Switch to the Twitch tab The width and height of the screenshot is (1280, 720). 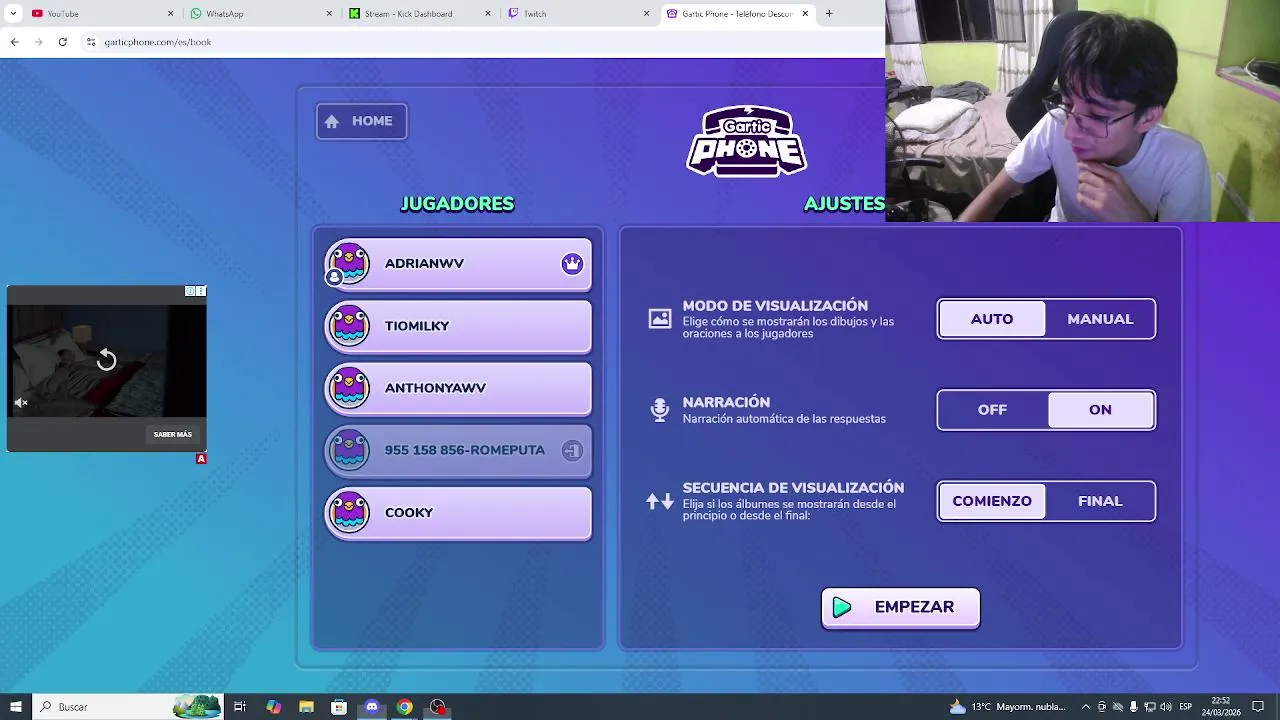pos(578,14)
